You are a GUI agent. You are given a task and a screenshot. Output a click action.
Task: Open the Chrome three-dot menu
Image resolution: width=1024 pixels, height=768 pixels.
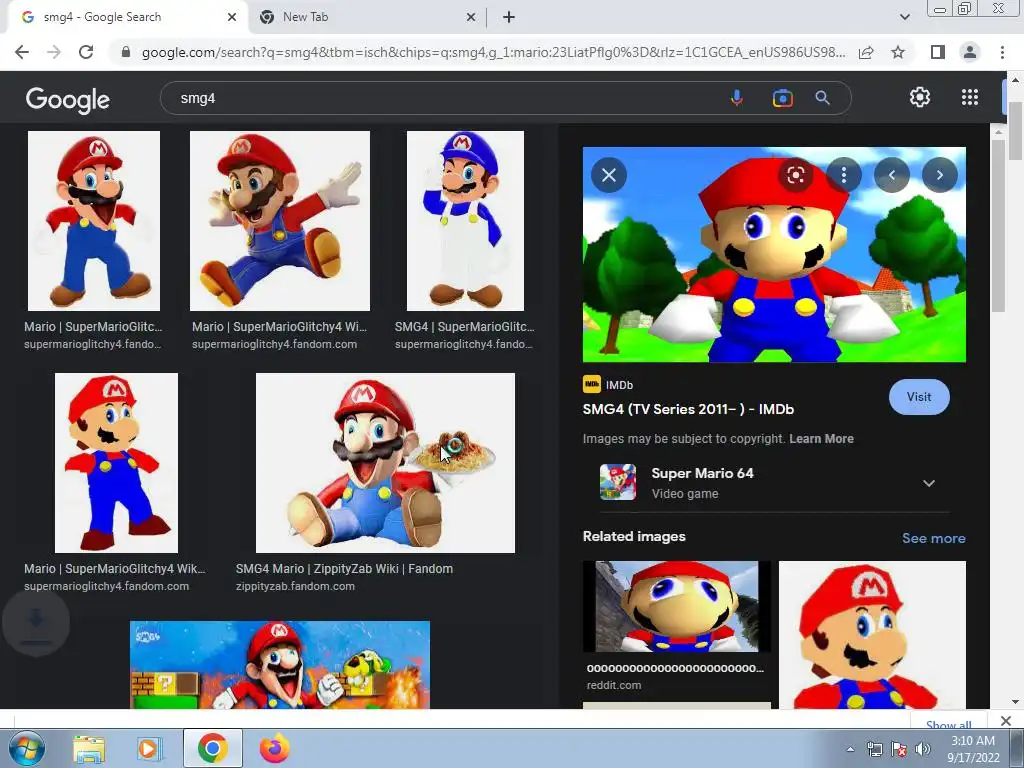click(1002, 52)
